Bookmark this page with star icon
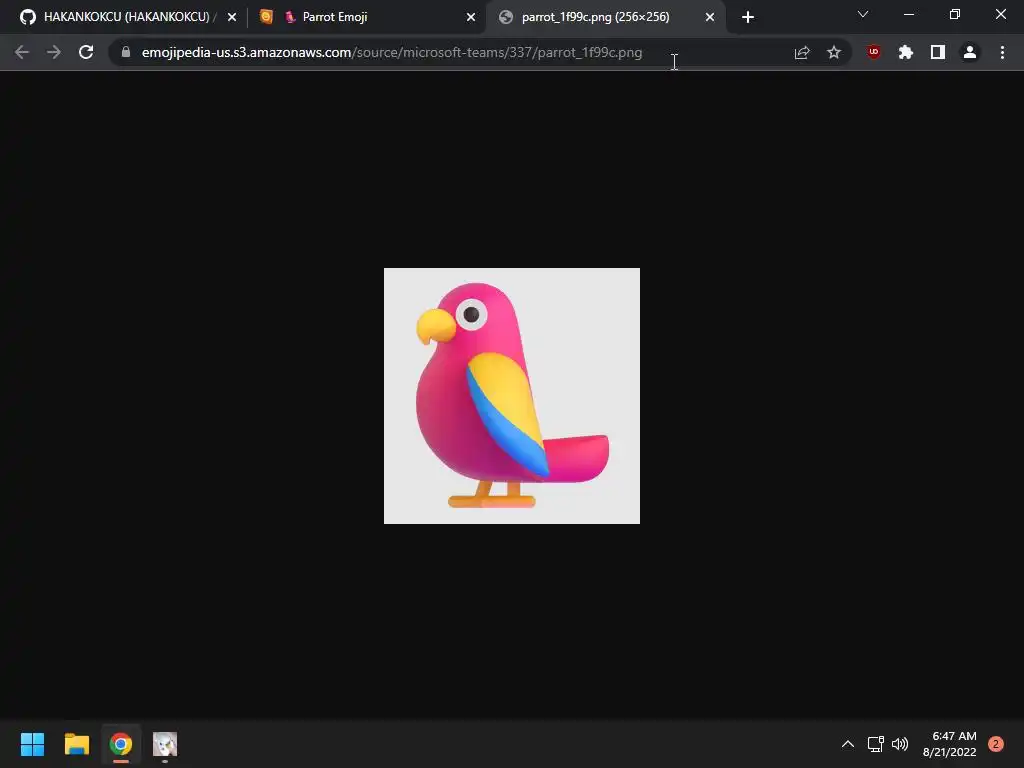 coord(834,52)
